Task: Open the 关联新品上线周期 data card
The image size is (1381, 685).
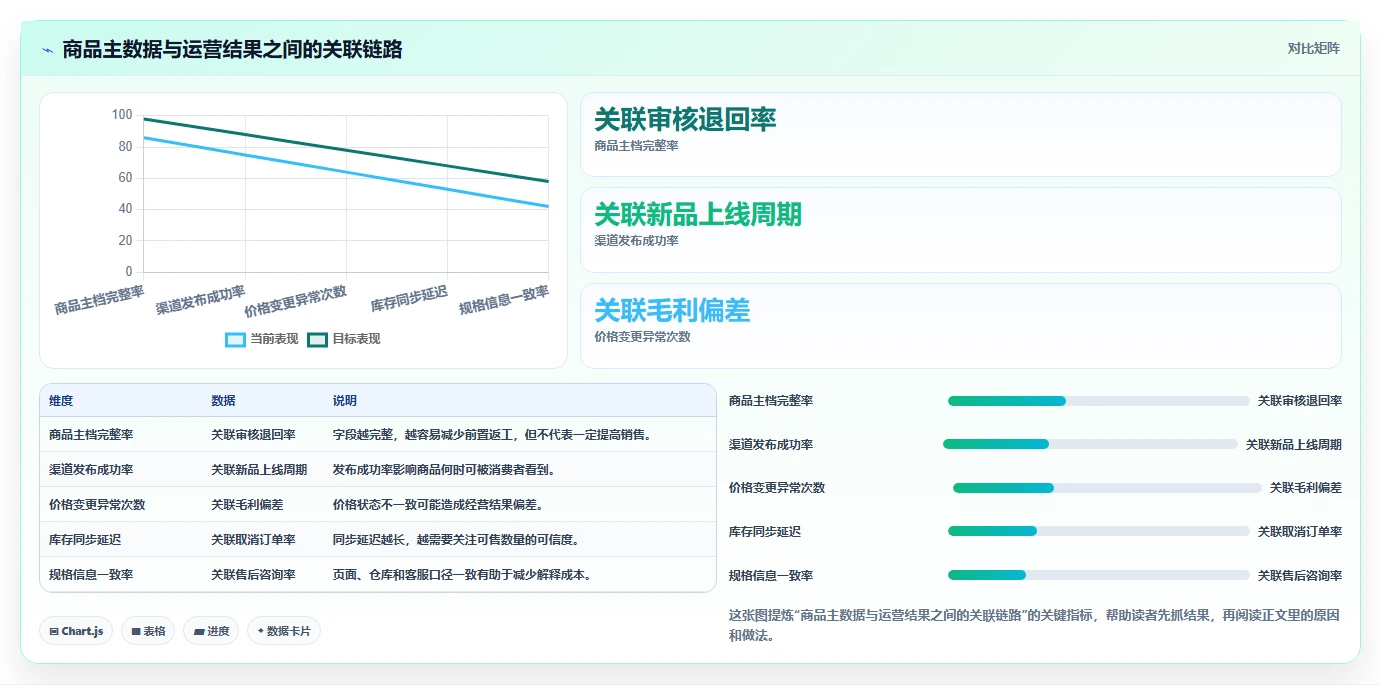Action: [x=960, y=230]
